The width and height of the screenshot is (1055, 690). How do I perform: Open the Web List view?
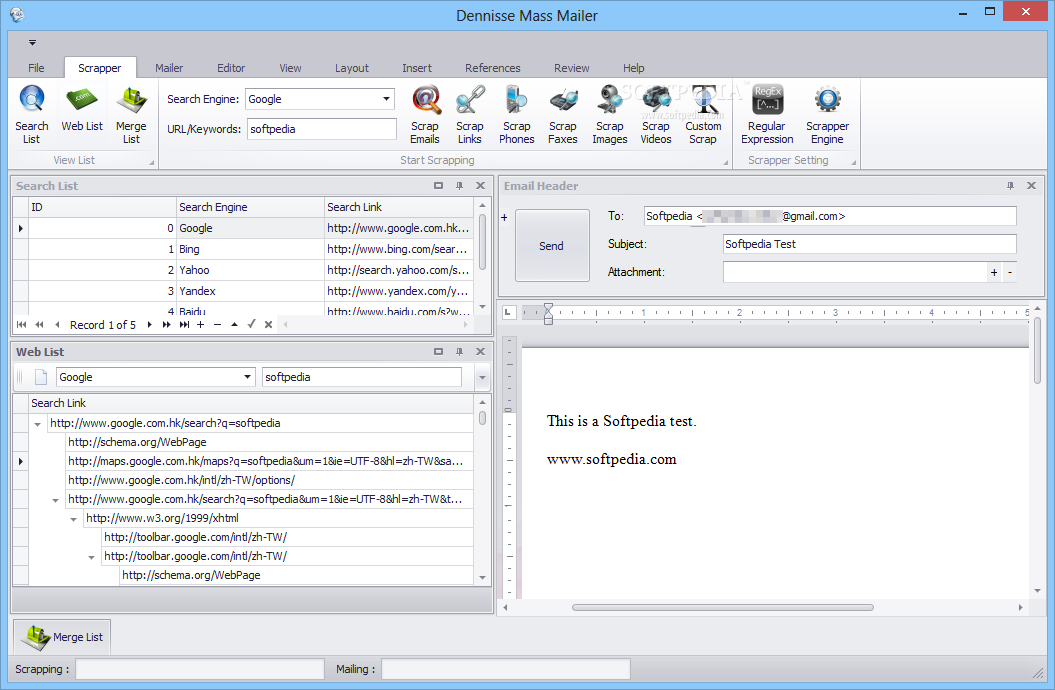coord(82,109)
